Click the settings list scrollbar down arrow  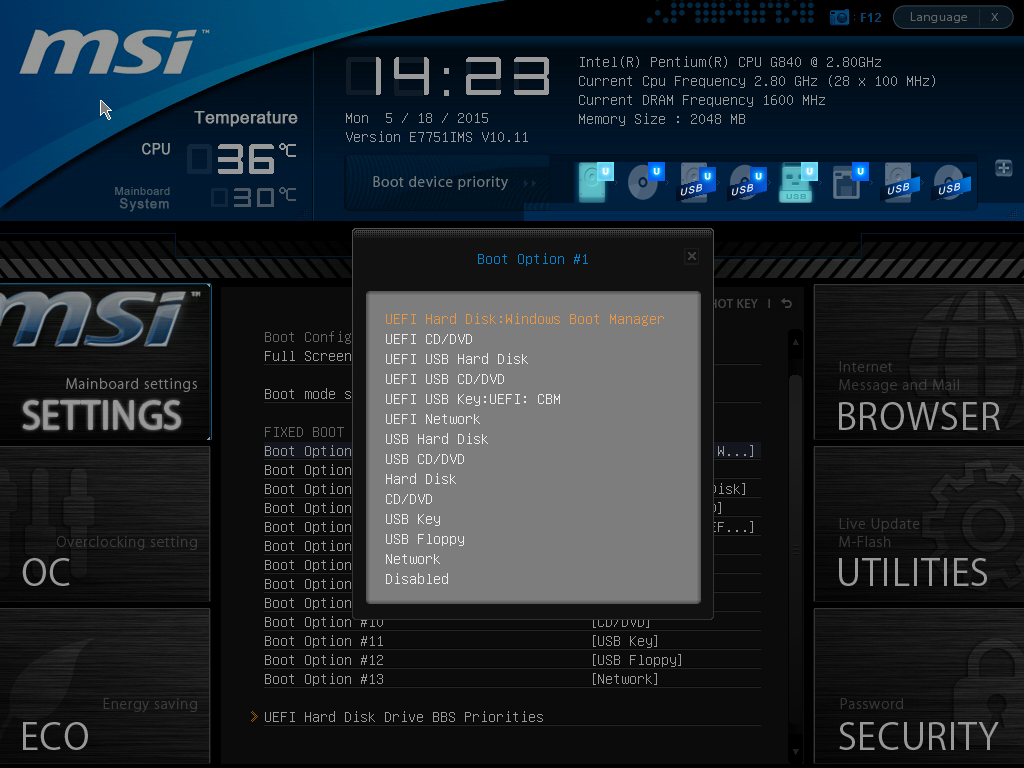795,752
